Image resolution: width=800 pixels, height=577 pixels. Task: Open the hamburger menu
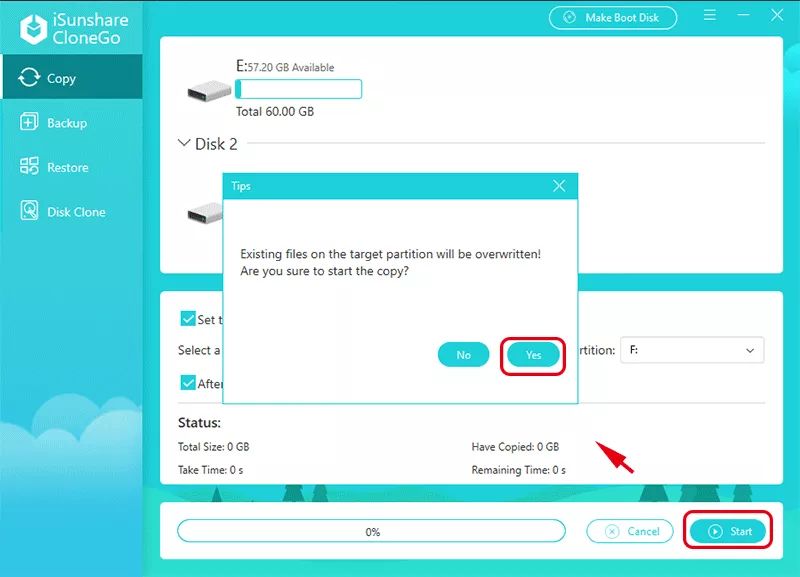click(x=710, y=16)
